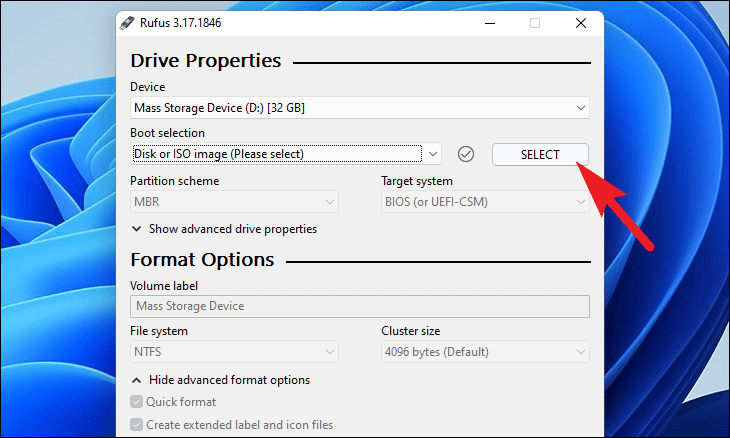Open the Boot selection dropdown arrow

tap(433, 154)
